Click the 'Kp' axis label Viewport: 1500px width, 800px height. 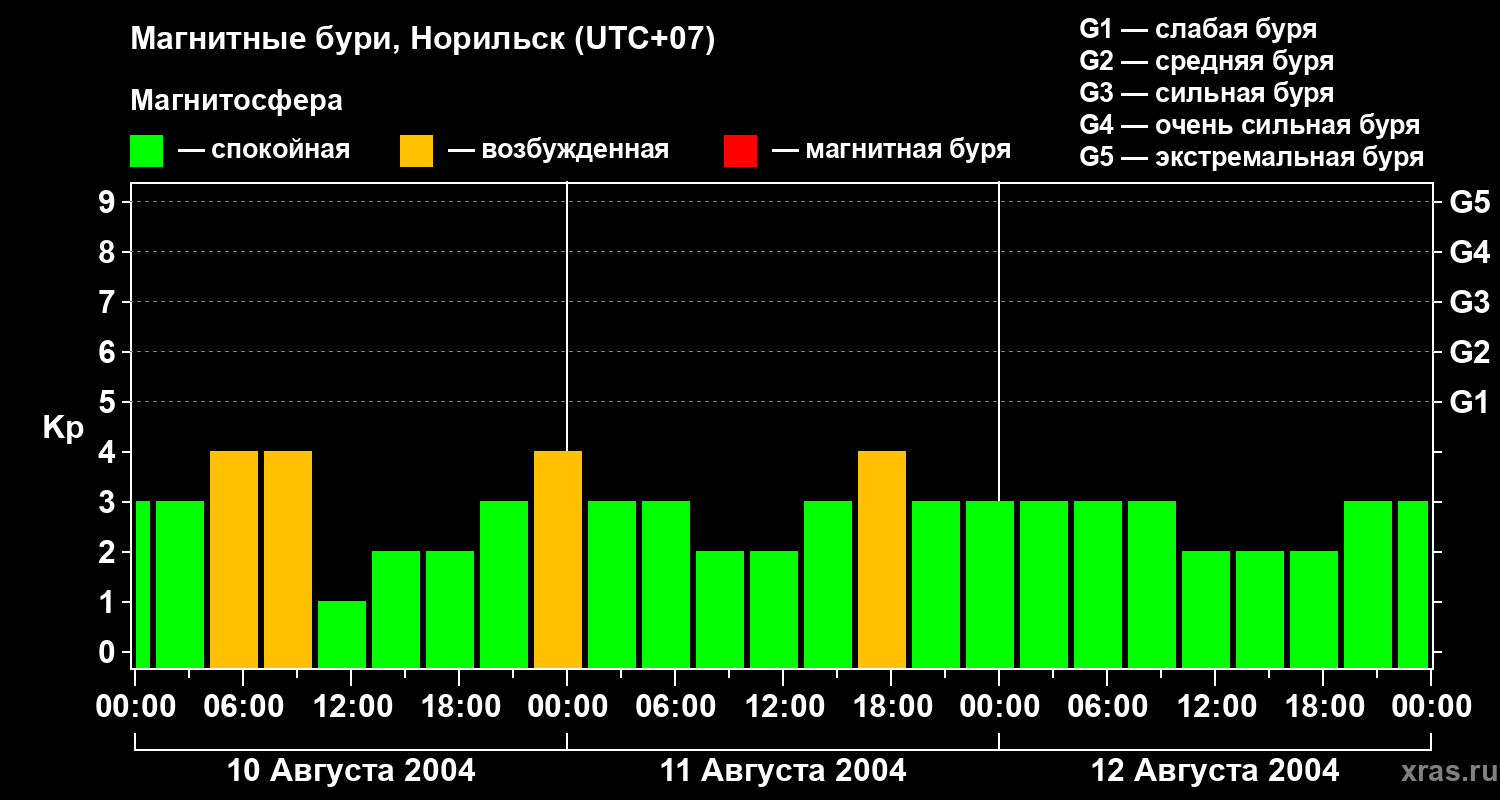[63, 428]
